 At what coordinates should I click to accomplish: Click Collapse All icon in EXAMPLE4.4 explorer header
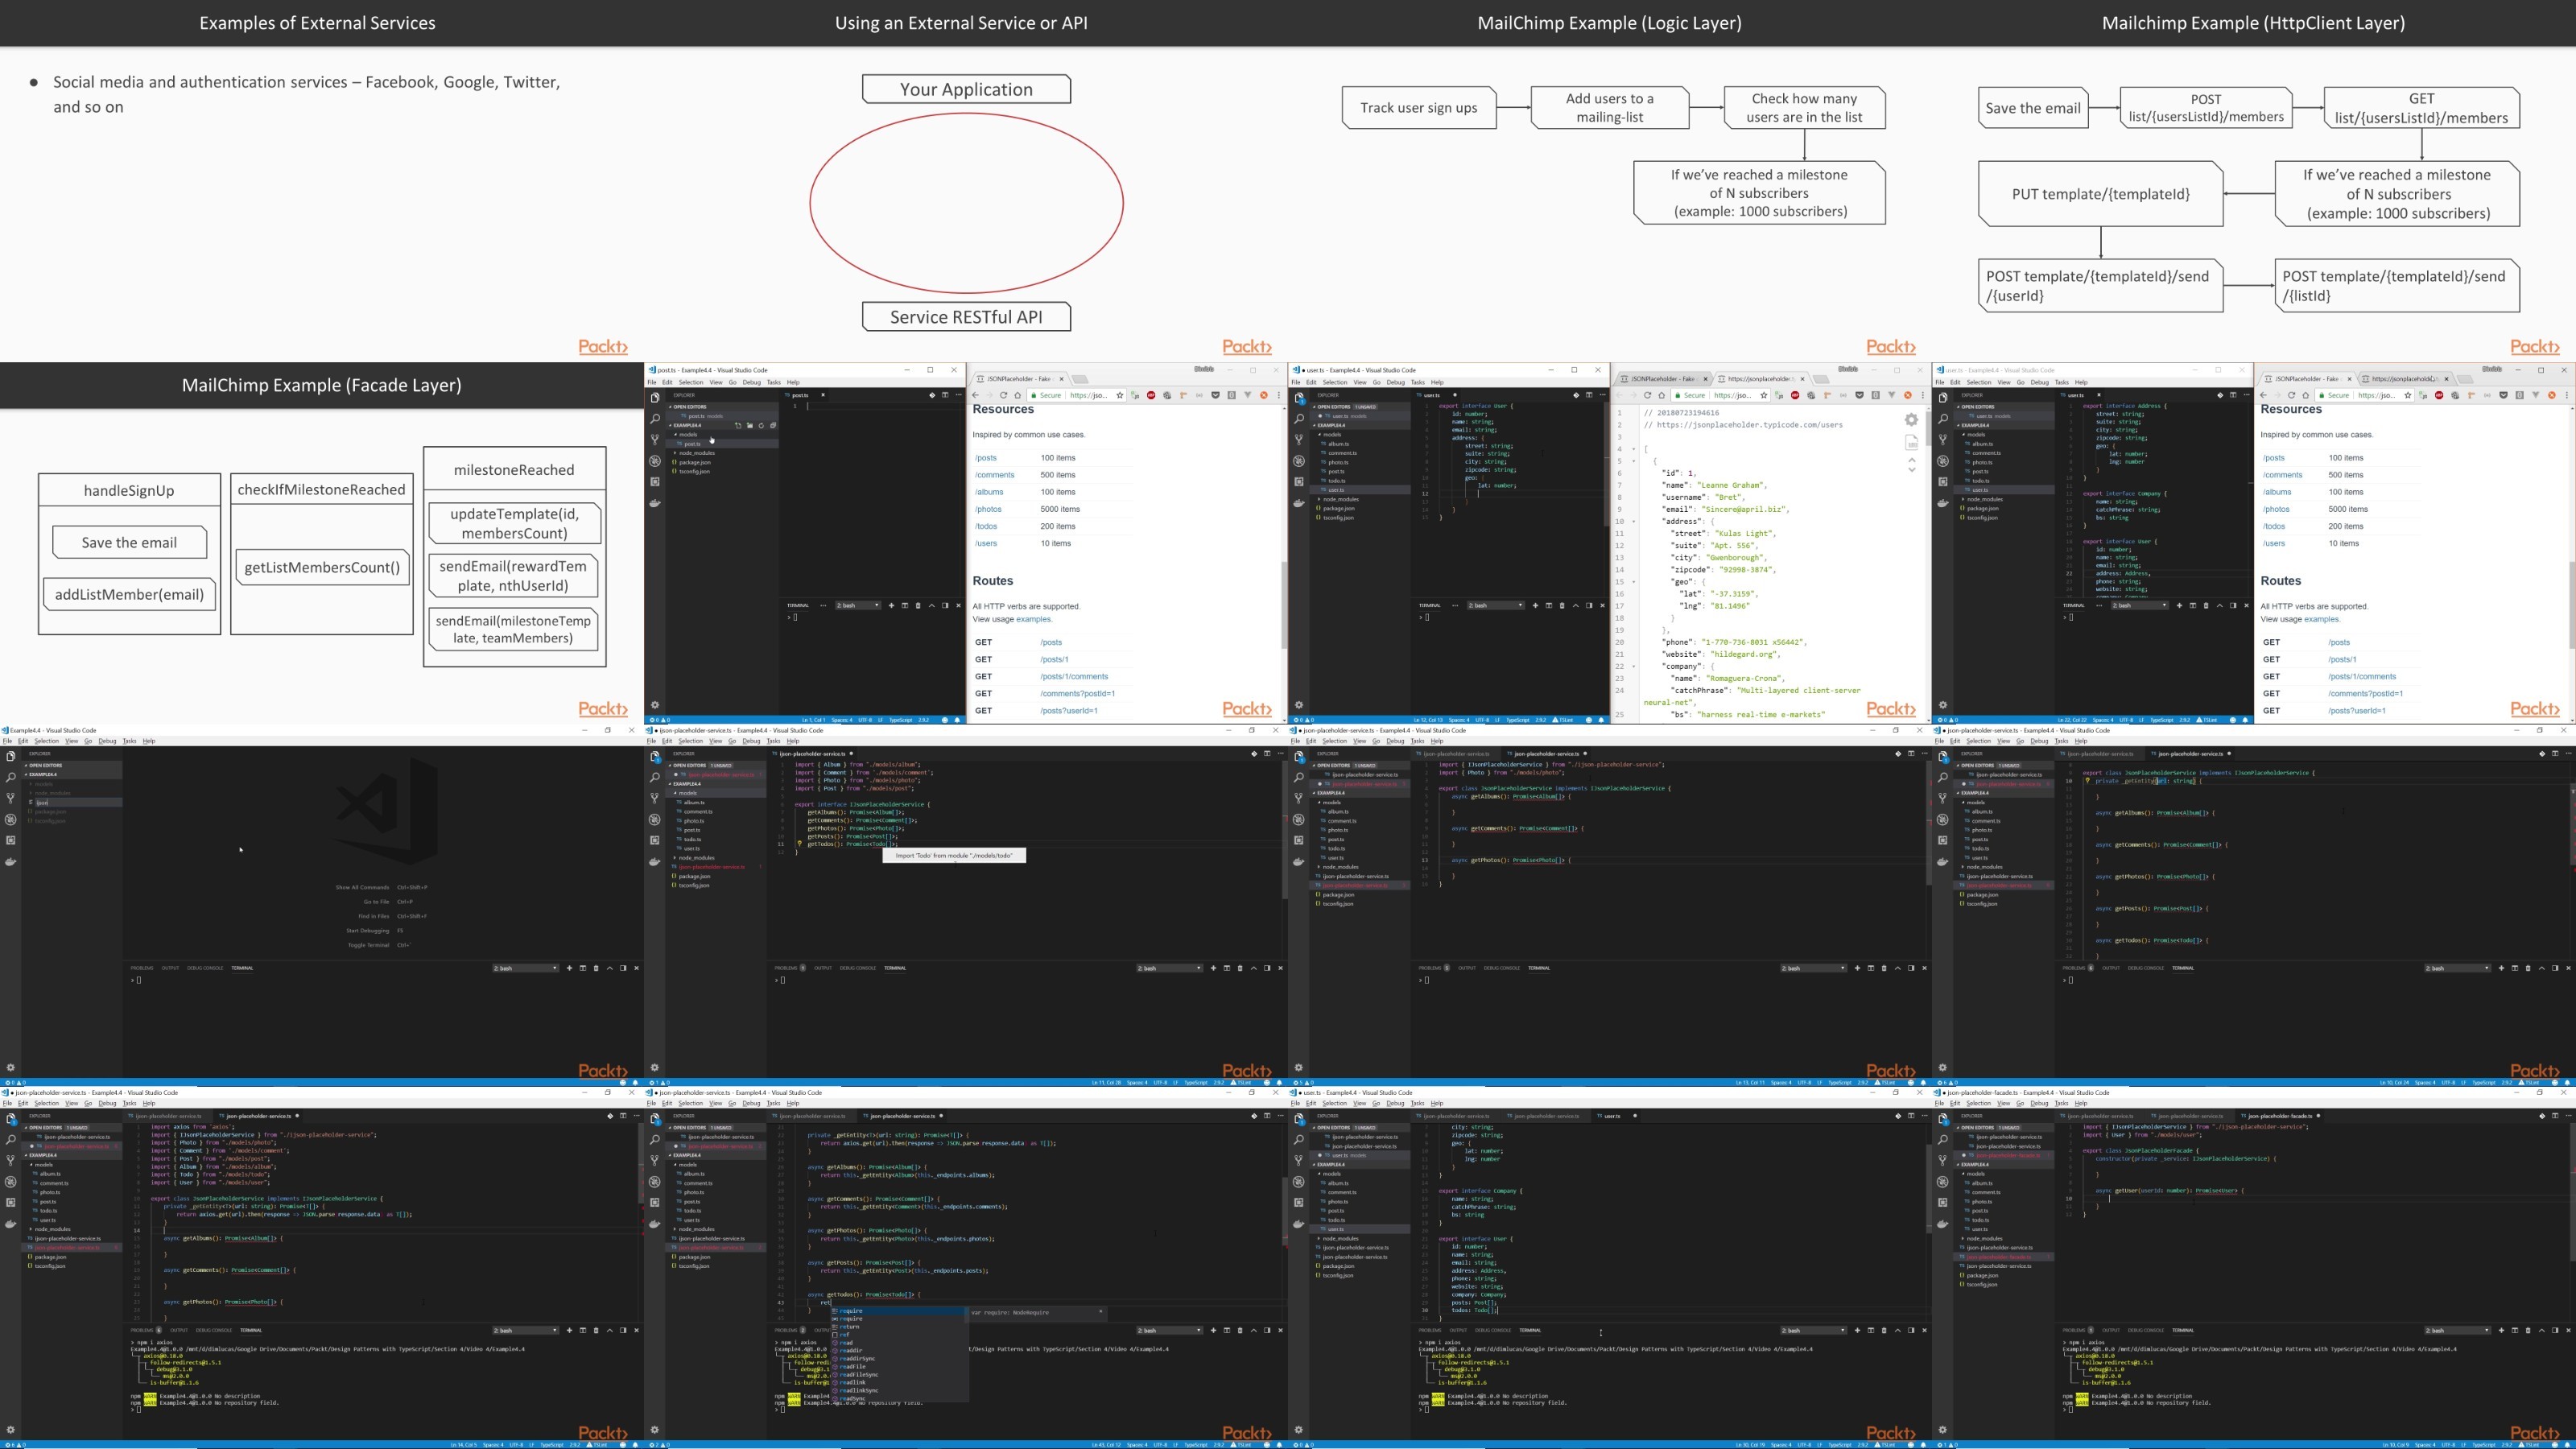(x=773, y=425)
